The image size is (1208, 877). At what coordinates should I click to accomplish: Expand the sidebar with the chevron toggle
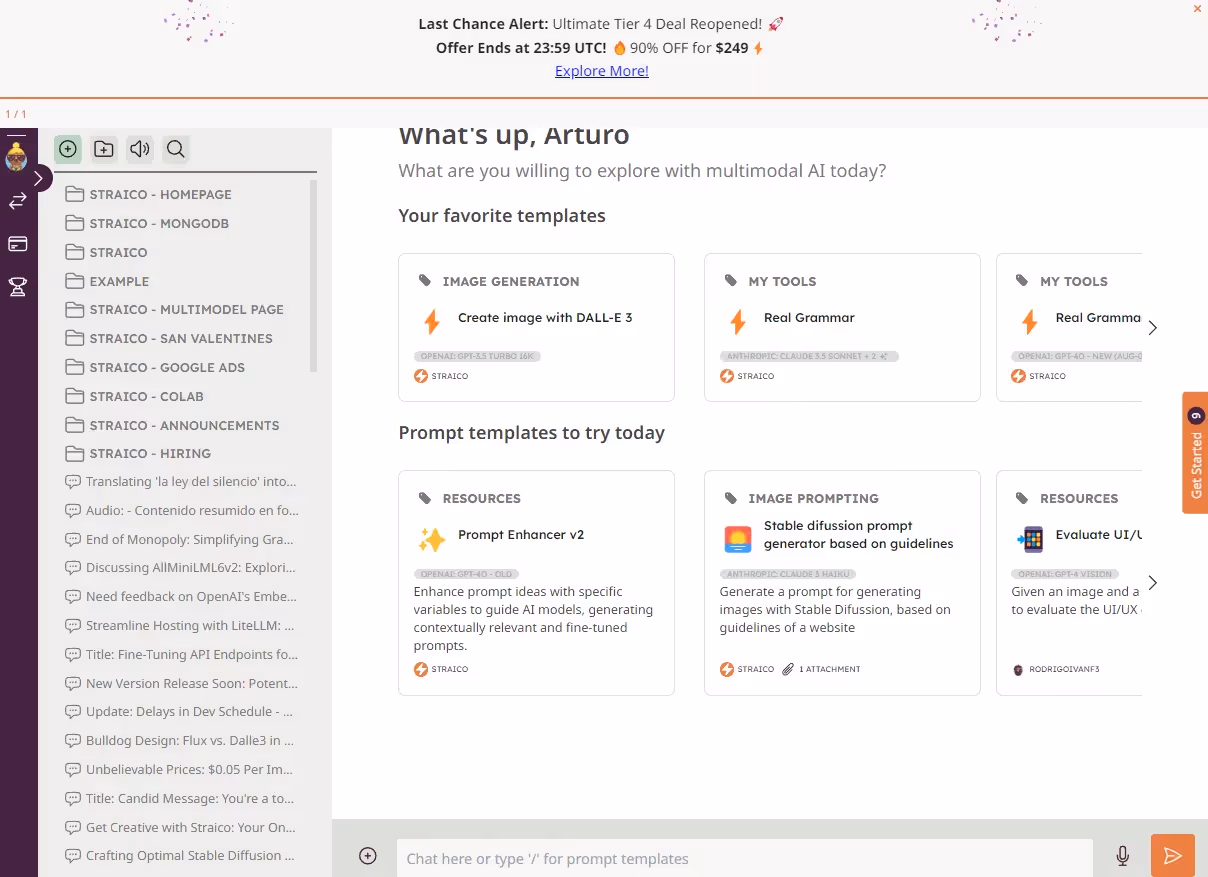point(37,178)
